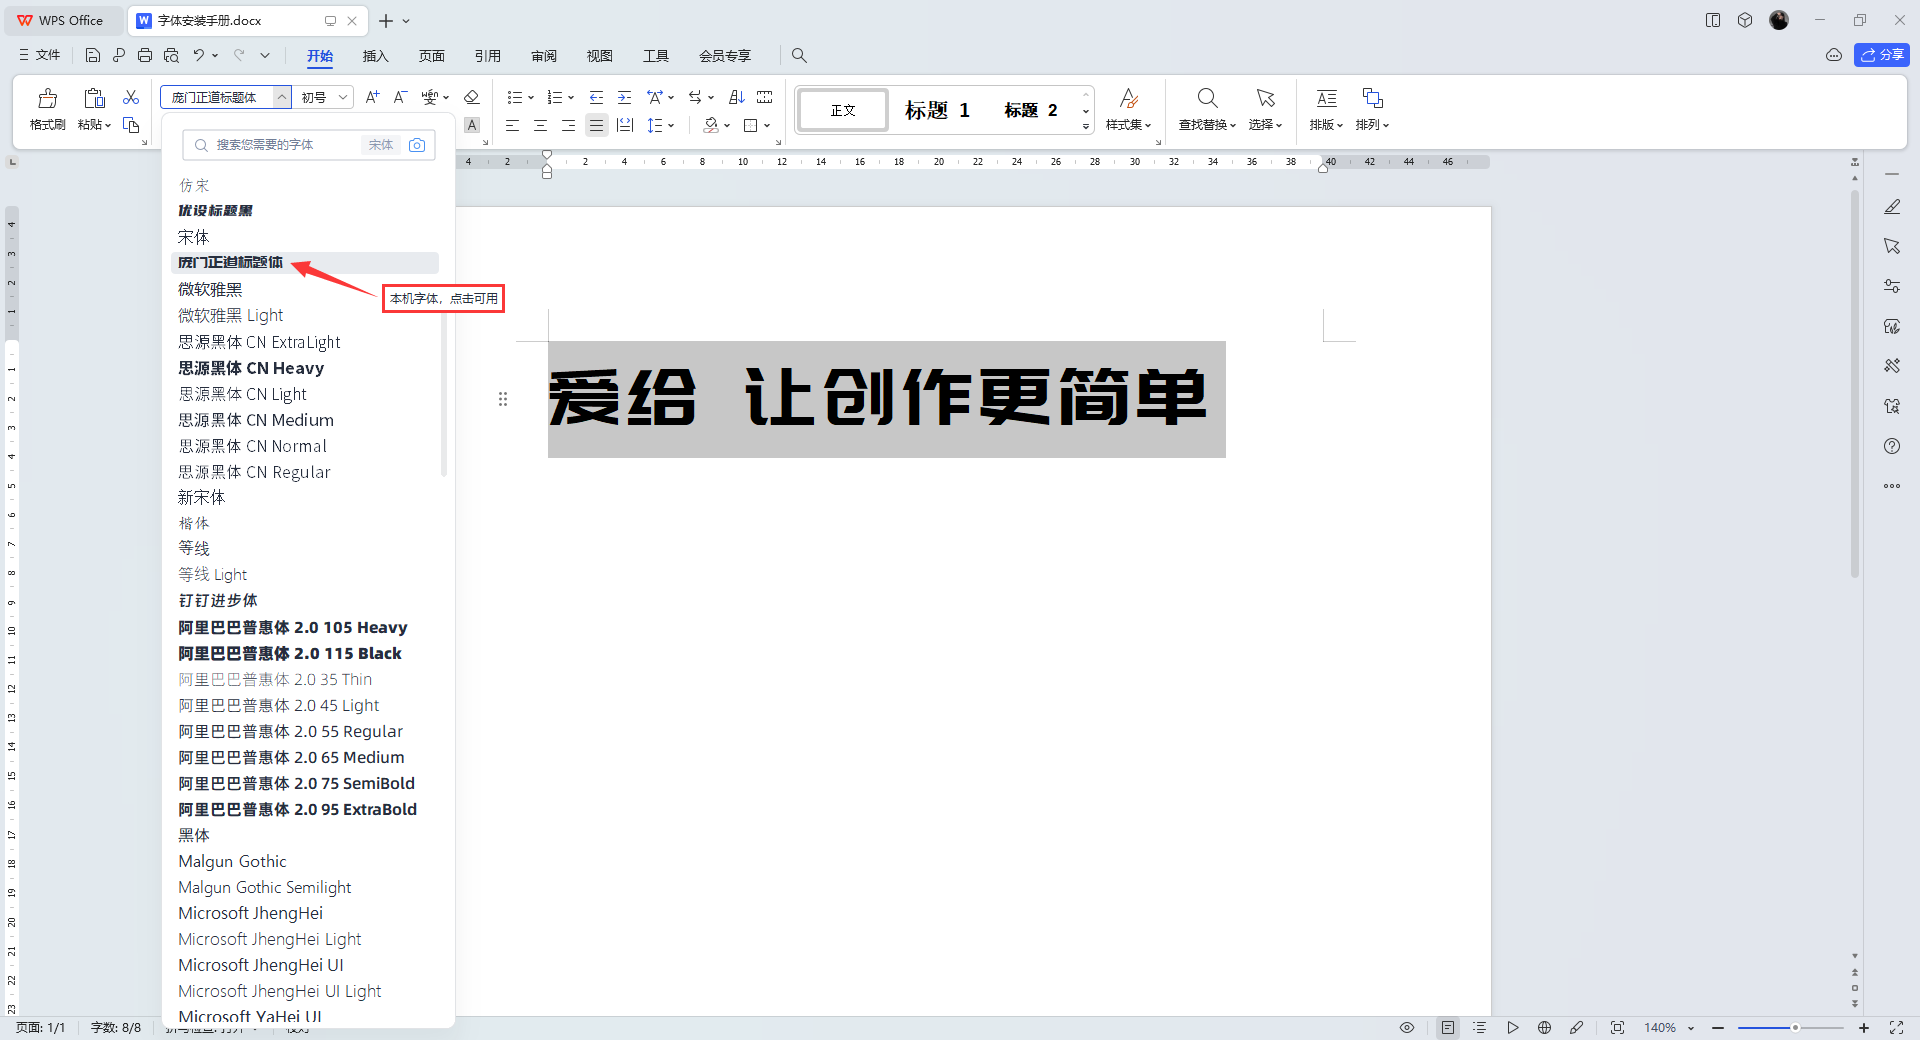Open the bulleted list dropdown arrow
This screenshot has height=1040, width=1920.
531,98
